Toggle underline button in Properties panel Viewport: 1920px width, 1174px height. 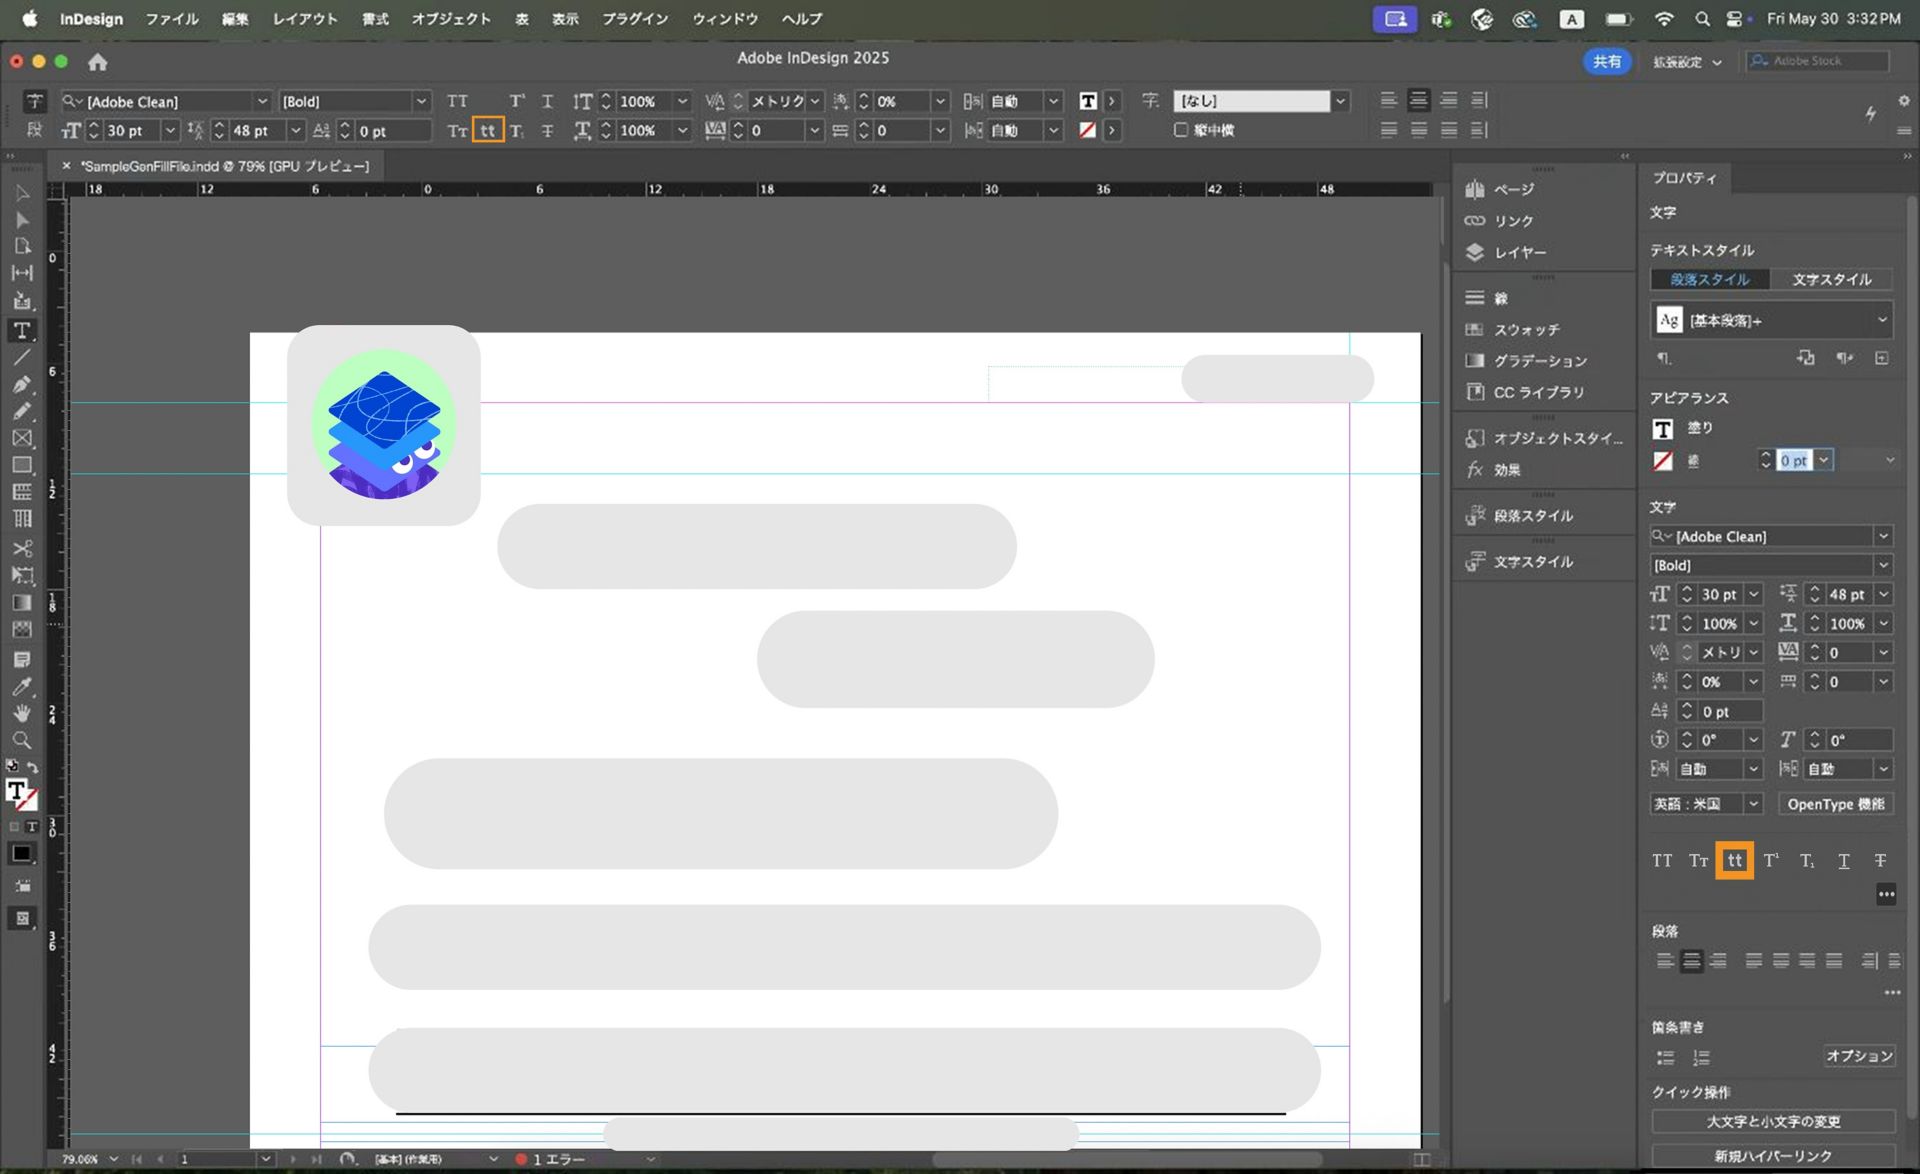click(1844, 860)
